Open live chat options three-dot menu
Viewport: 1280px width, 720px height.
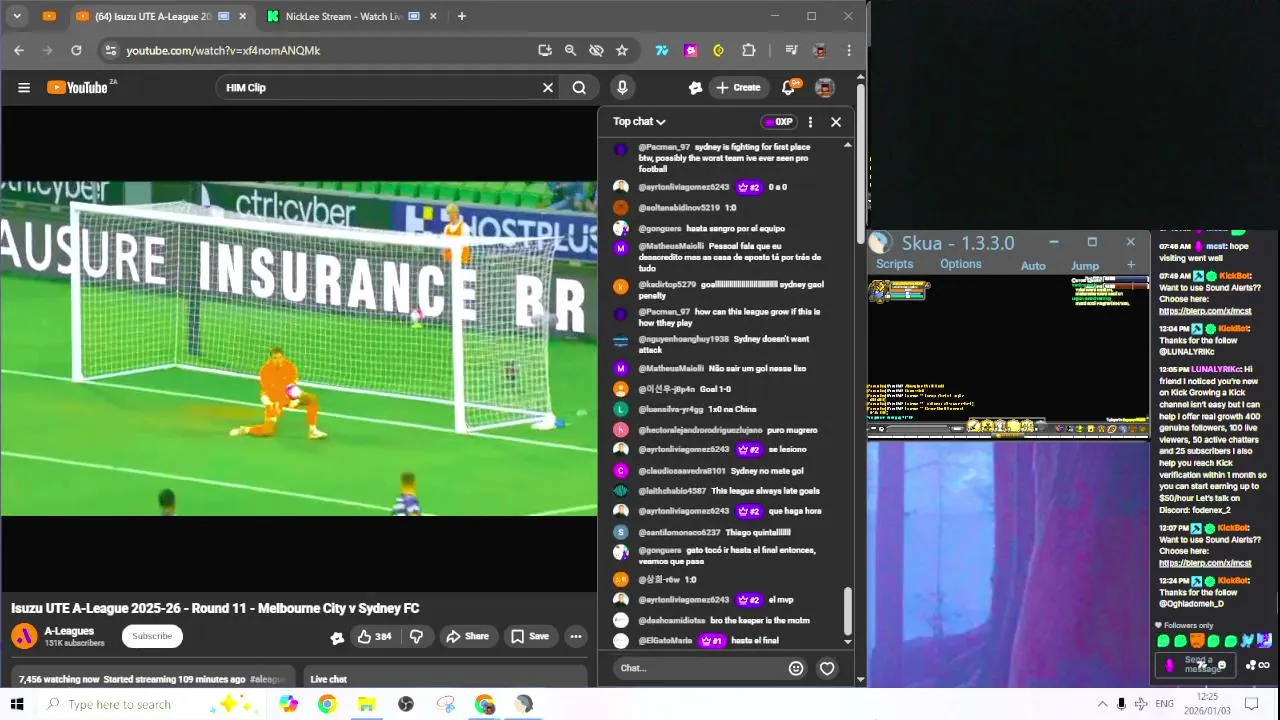[810, 122]
